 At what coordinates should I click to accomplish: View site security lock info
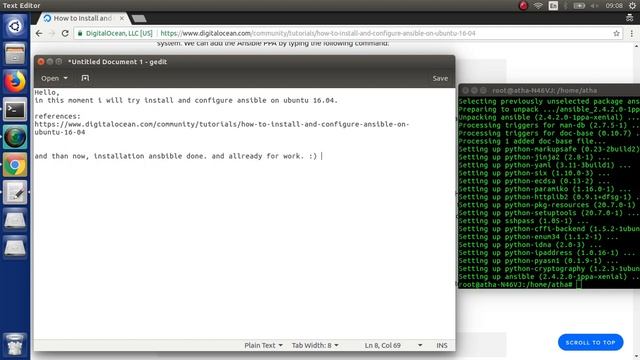pyautogui.click(x=80, y=33)
